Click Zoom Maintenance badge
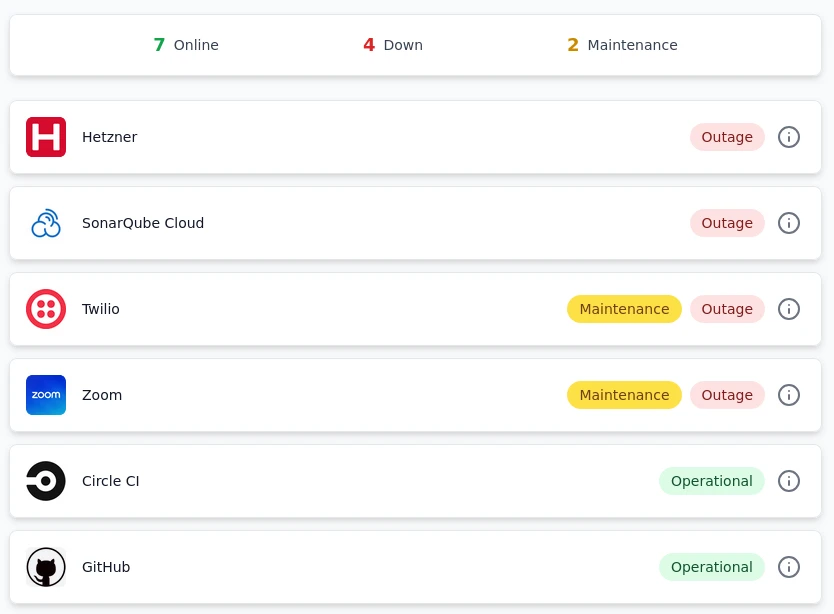The image size is (834, 614). [624, 395]
